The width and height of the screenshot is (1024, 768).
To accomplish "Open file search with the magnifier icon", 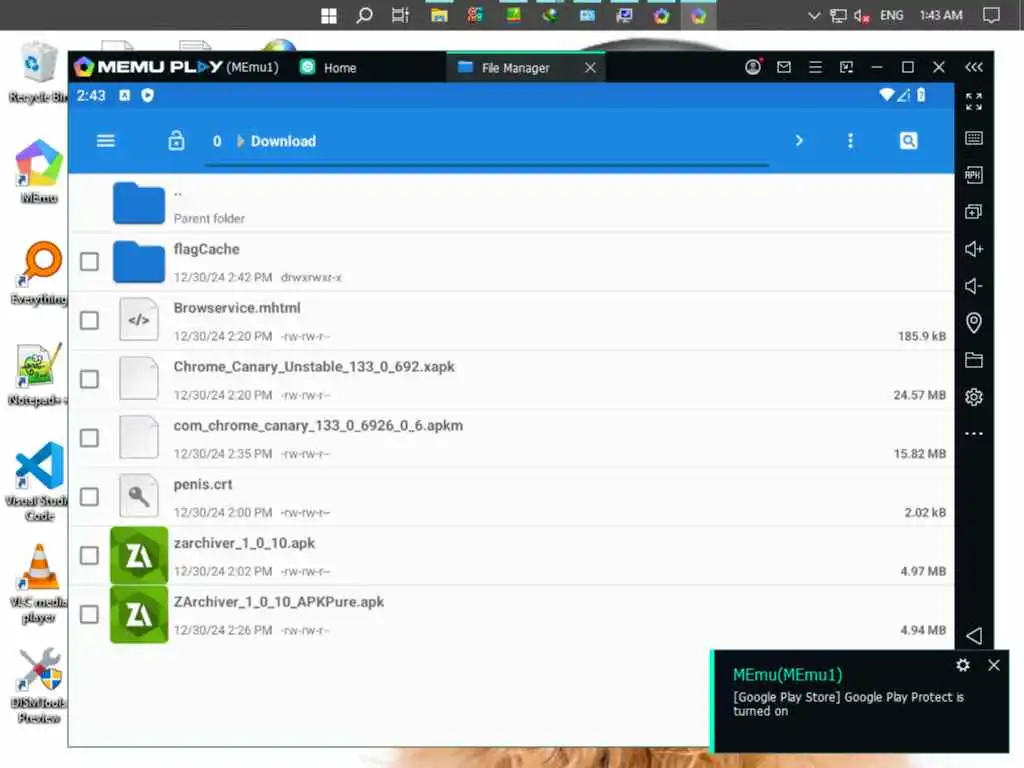I will [908, 141].
